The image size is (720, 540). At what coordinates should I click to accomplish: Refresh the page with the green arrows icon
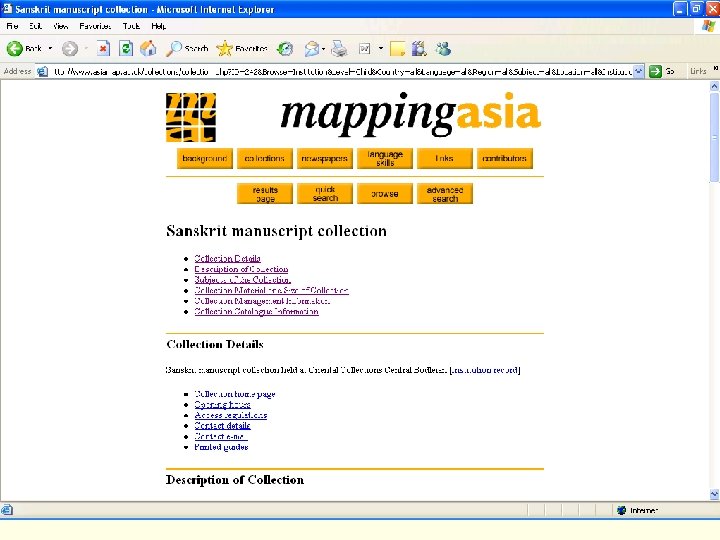pos(126,48)
